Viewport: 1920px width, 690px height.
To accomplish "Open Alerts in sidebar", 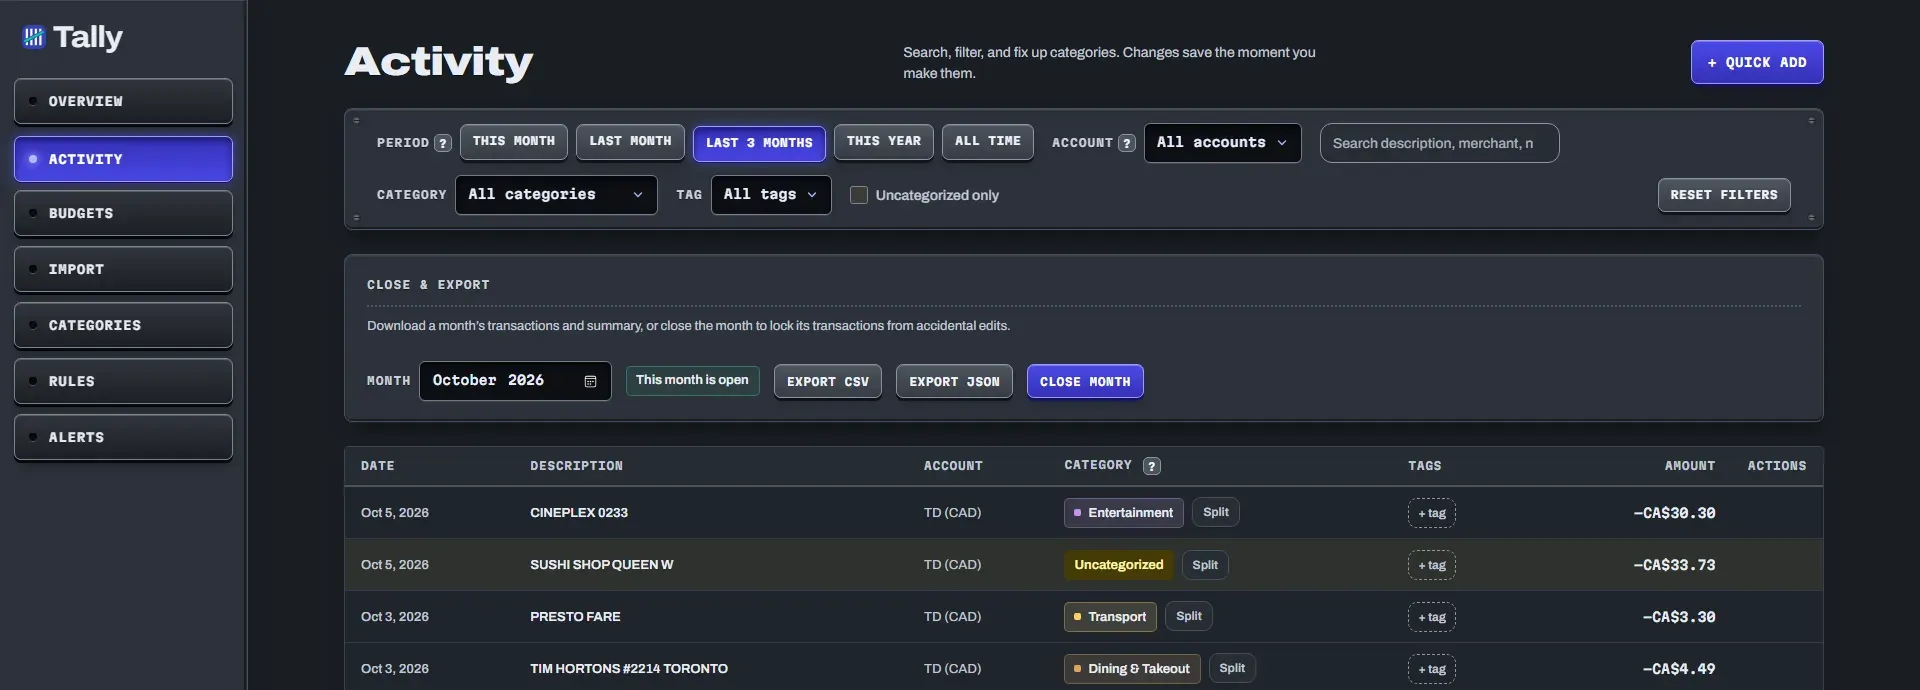I will [123, 437].
